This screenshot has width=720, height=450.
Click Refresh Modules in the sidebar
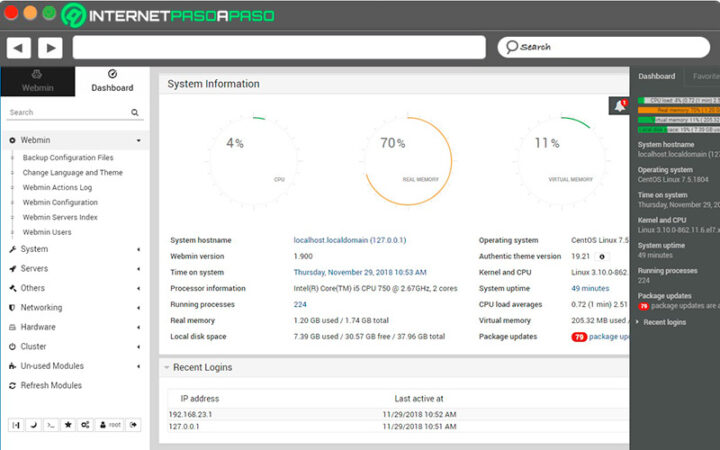(x=51, y=385)
